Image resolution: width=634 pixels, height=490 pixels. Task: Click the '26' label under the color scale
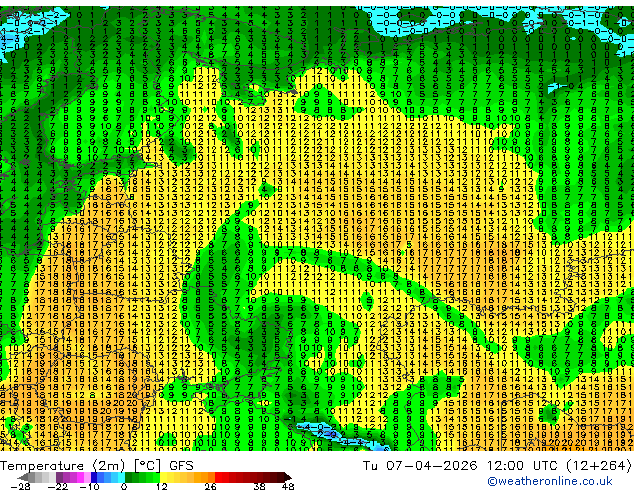click(210, 486)
